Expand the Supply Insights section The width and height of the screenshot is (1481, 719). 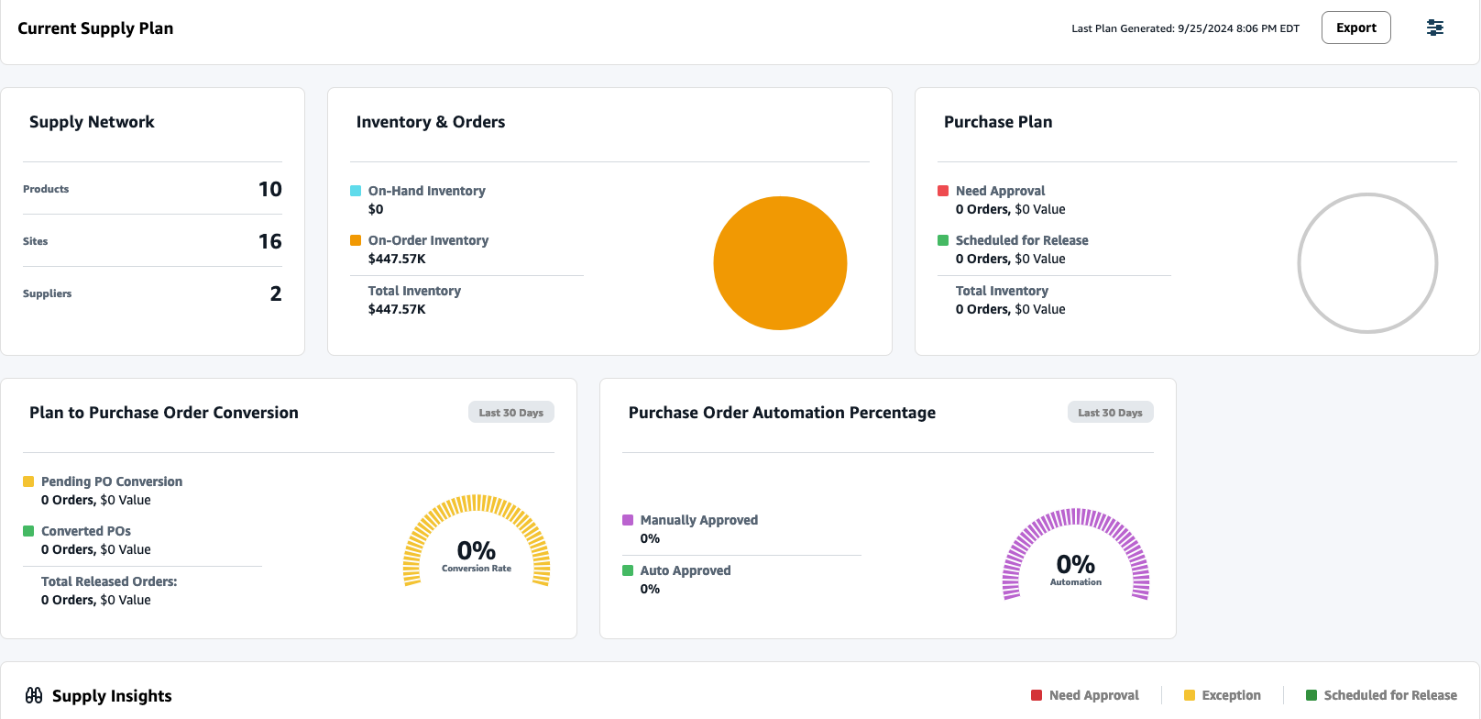pos(110,695)
